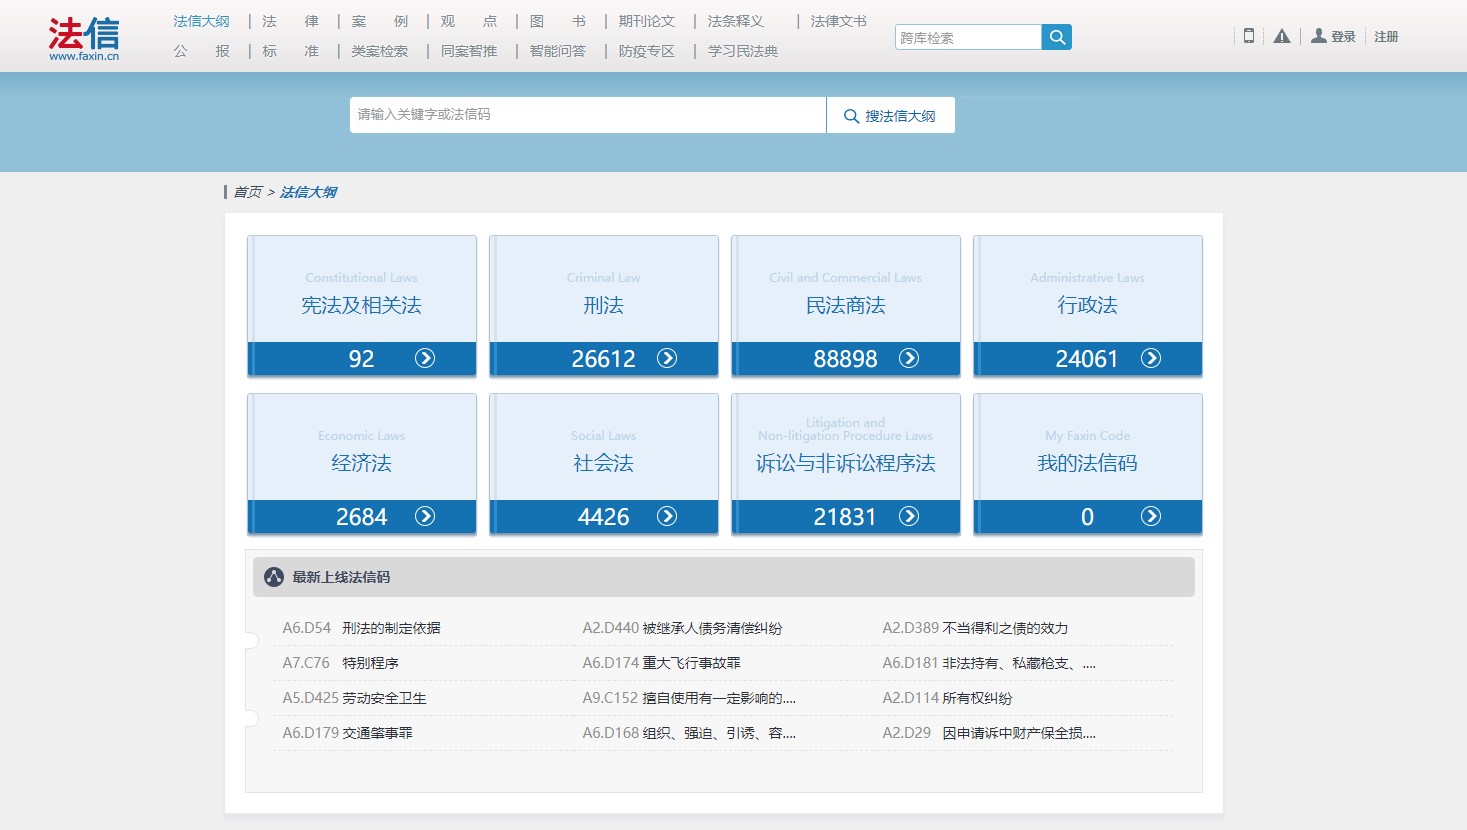Open the 智能问答 menu item
Image resolution: width=1467 pixels, height=830 pixels.
pos(558,51)
